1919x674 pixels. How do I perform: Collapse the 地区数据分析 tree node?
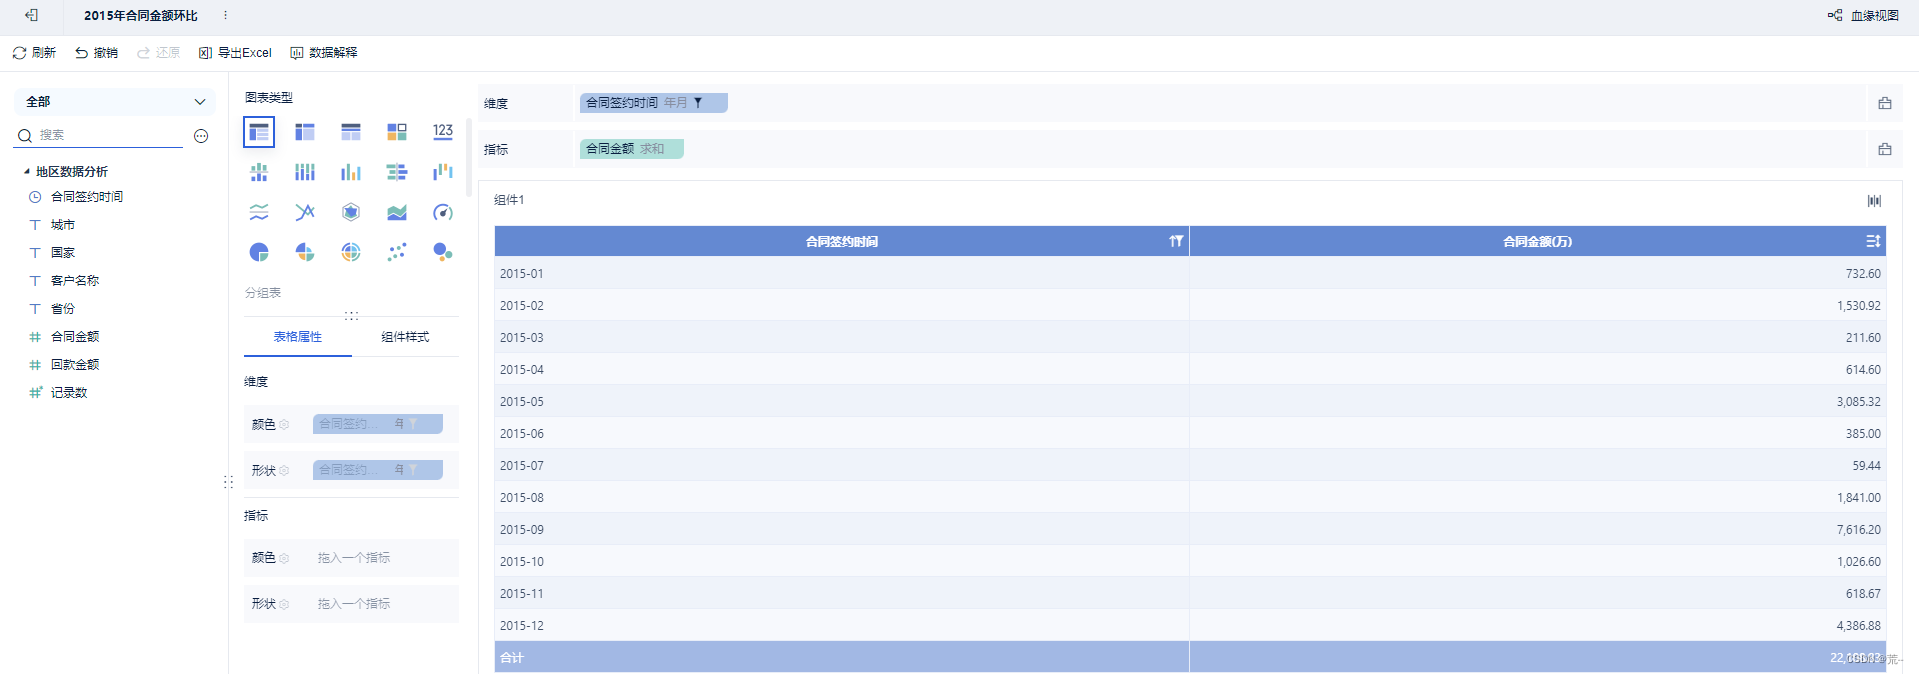pyautogui.click(x=27, y=172)
